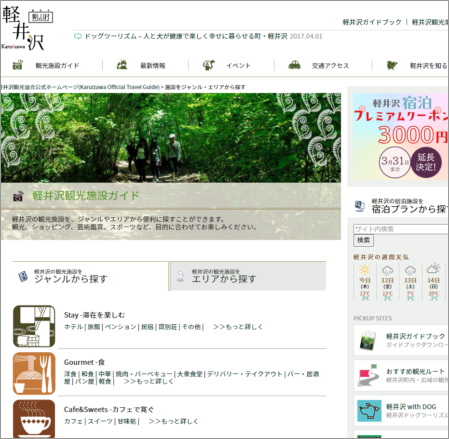Viewport: 449px width, 439px height.
Task: Click >>もっと詳しく in the Cafe&Sweets row
Action: point(173,421)
